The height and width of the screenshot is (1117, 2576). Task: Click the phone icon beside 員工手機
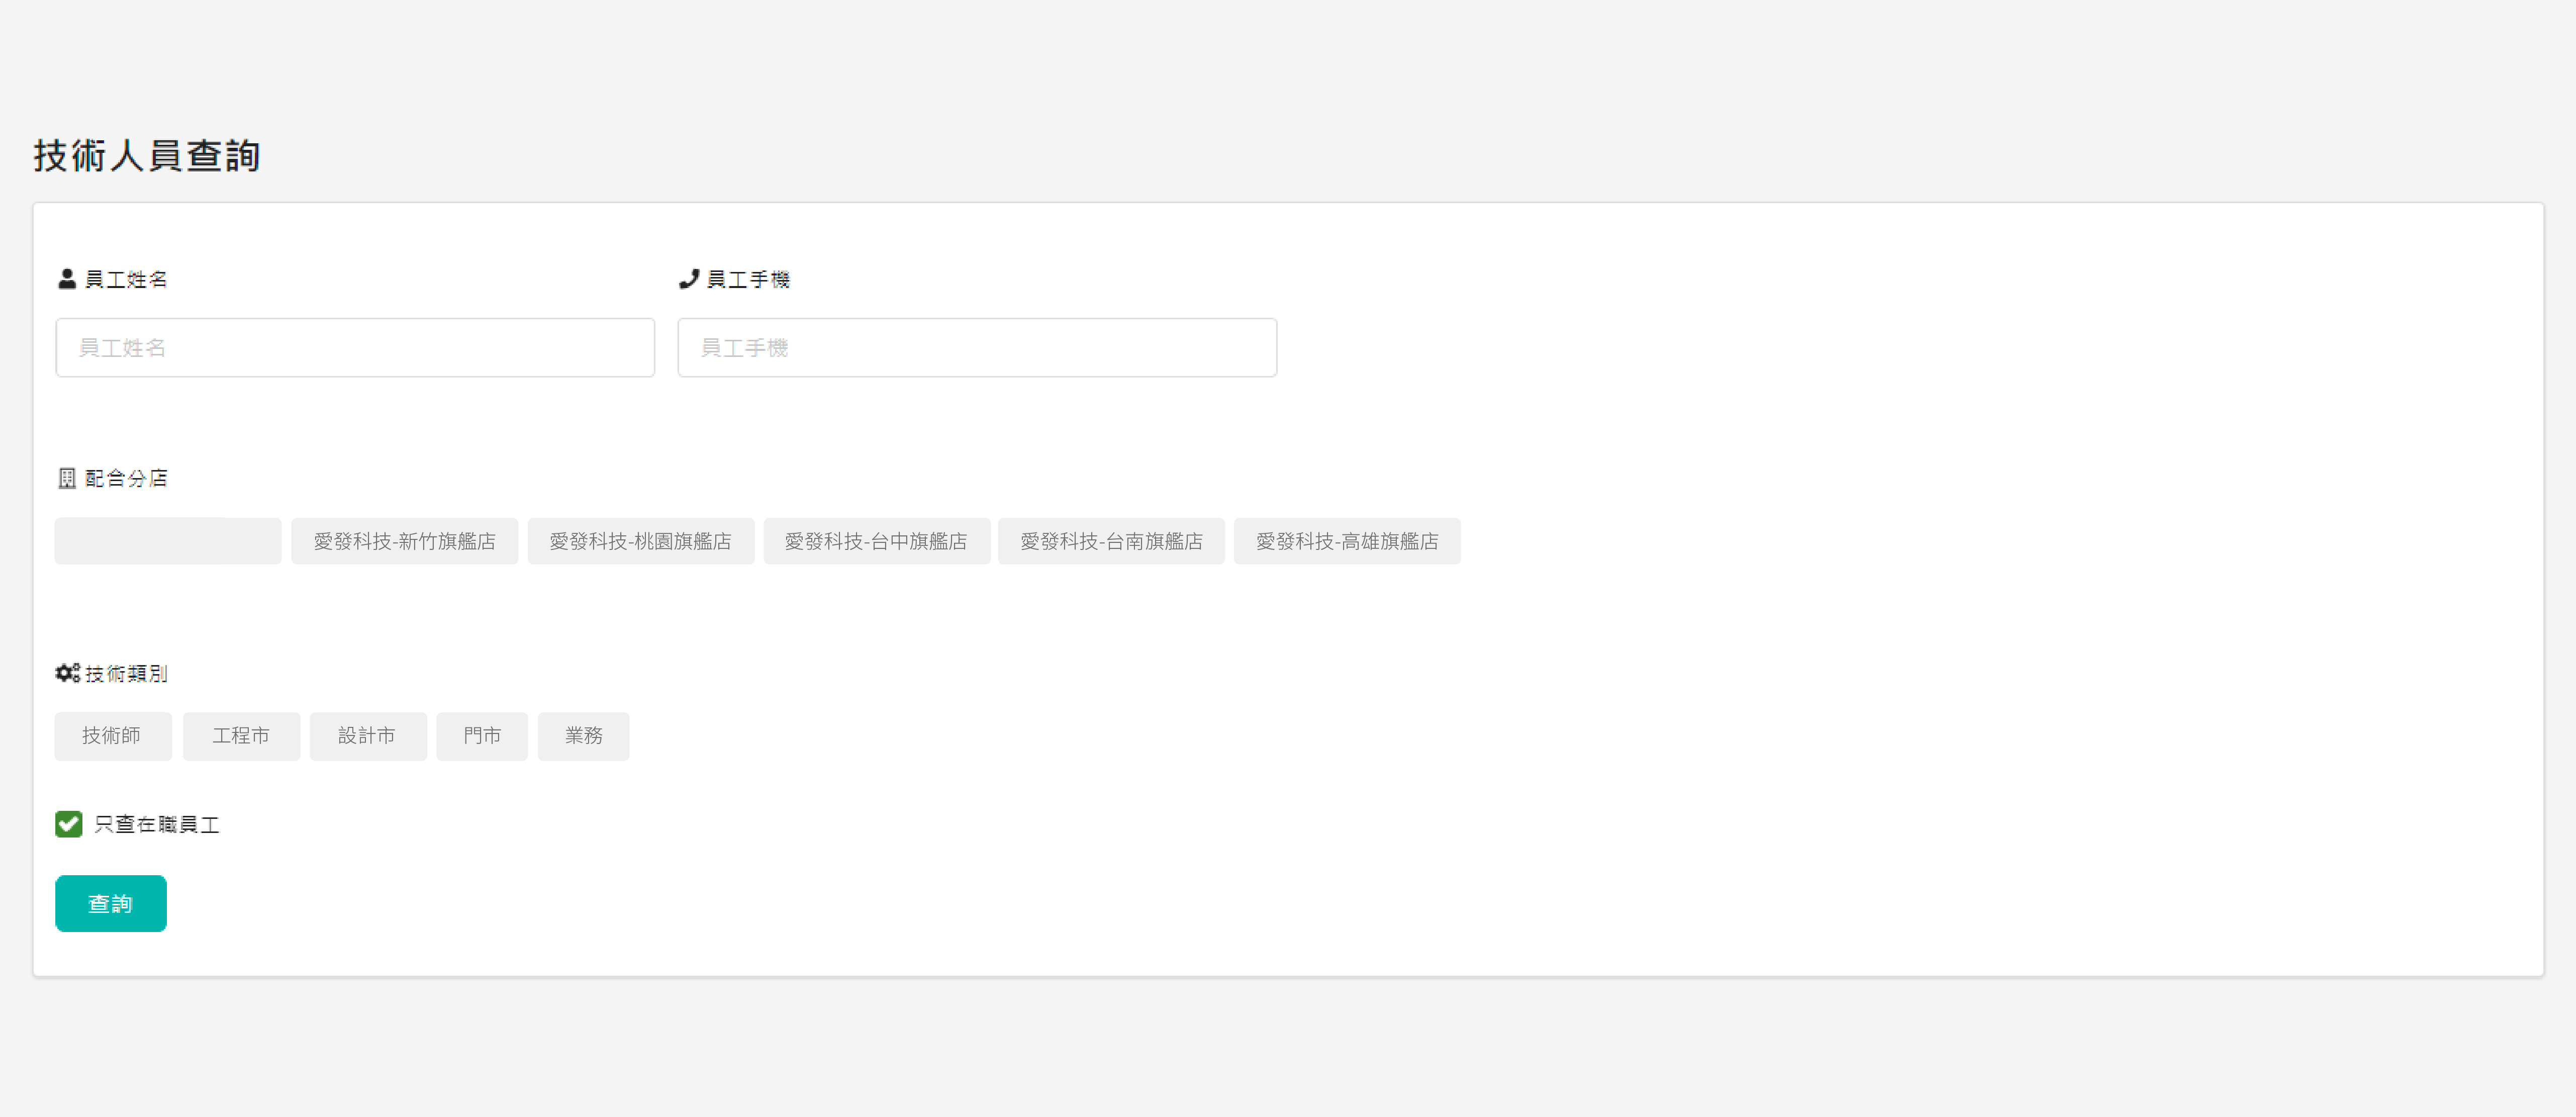coord(688,279)
